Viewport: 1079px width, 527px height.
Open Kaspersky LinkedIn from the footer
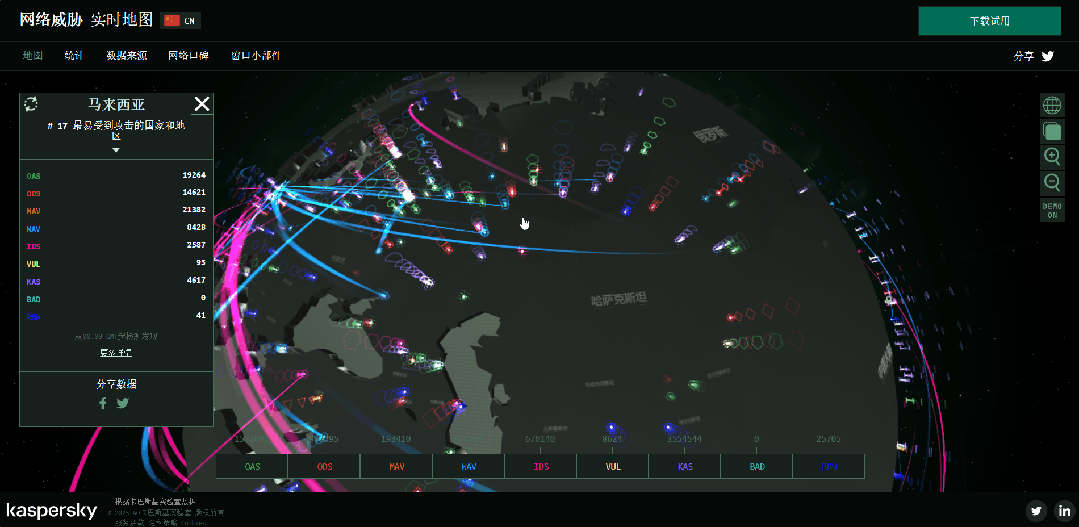pyautogui.click(x=1065, y=510)
